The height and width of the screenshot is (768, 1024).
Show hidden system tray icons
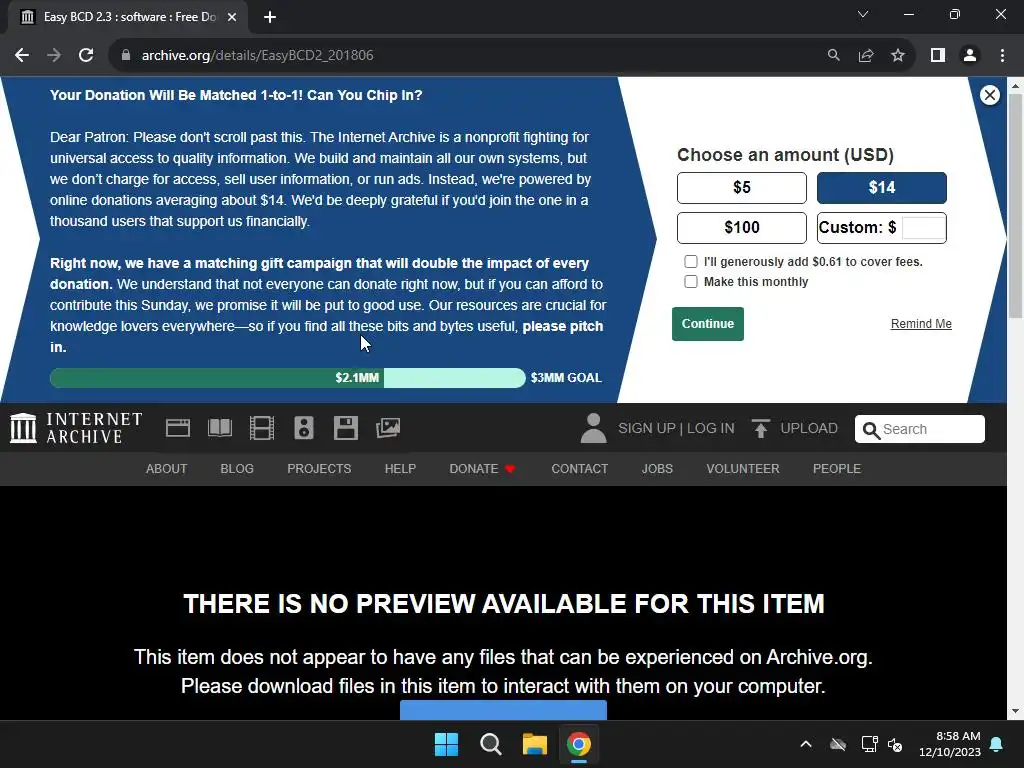(806, 744)
